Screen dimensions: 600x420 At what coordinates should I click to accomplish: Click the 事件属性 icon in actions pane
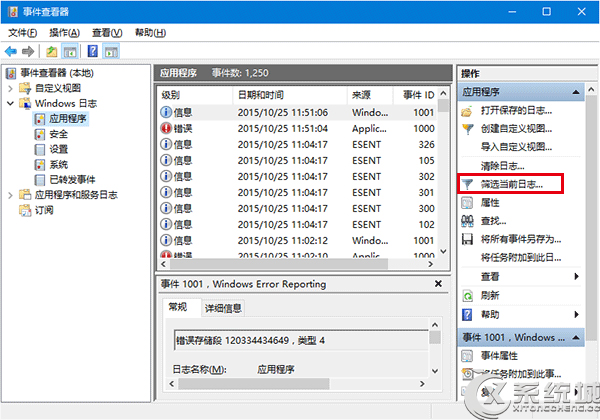467,356
